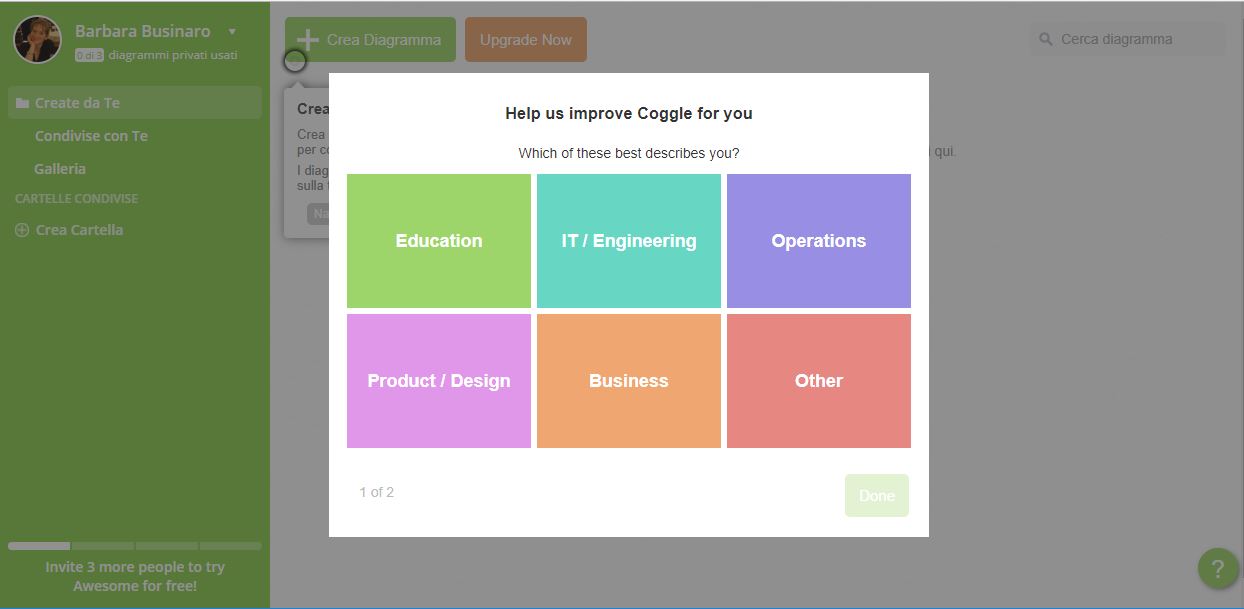Choose the IT / Engineering option
The image size is (1244, 609).
629,241
